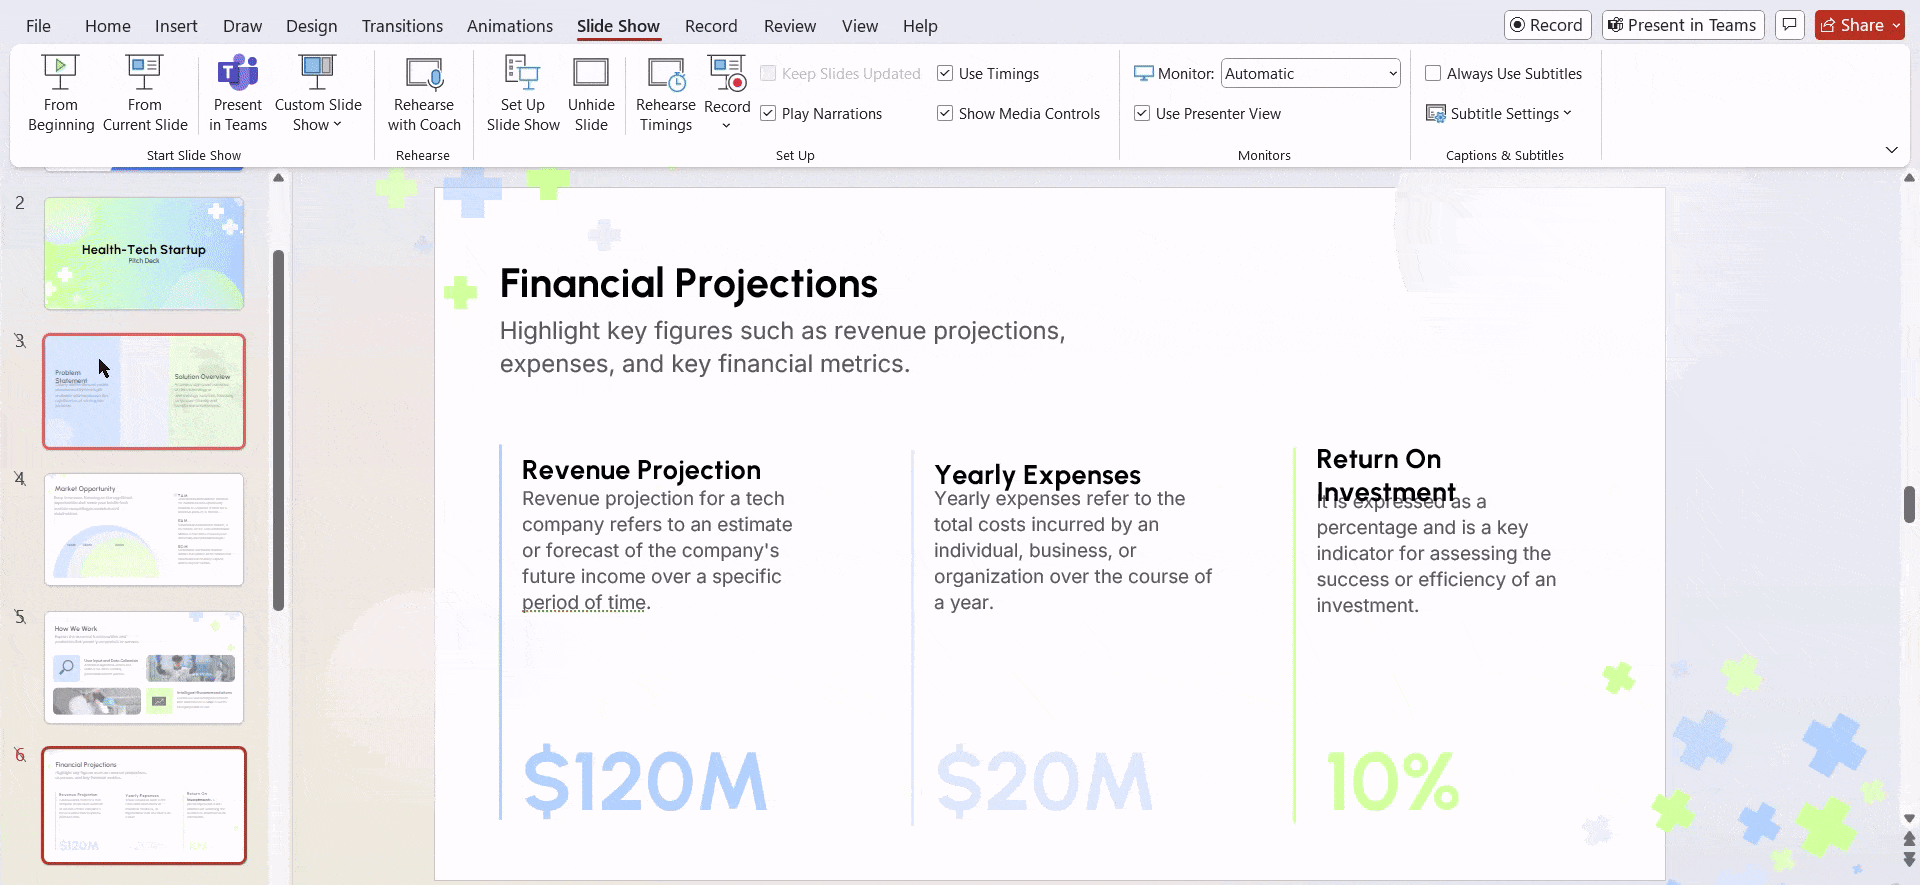Enable Always Use Subtitles
1920x885 pixels.
click(x=1433, y=73)
